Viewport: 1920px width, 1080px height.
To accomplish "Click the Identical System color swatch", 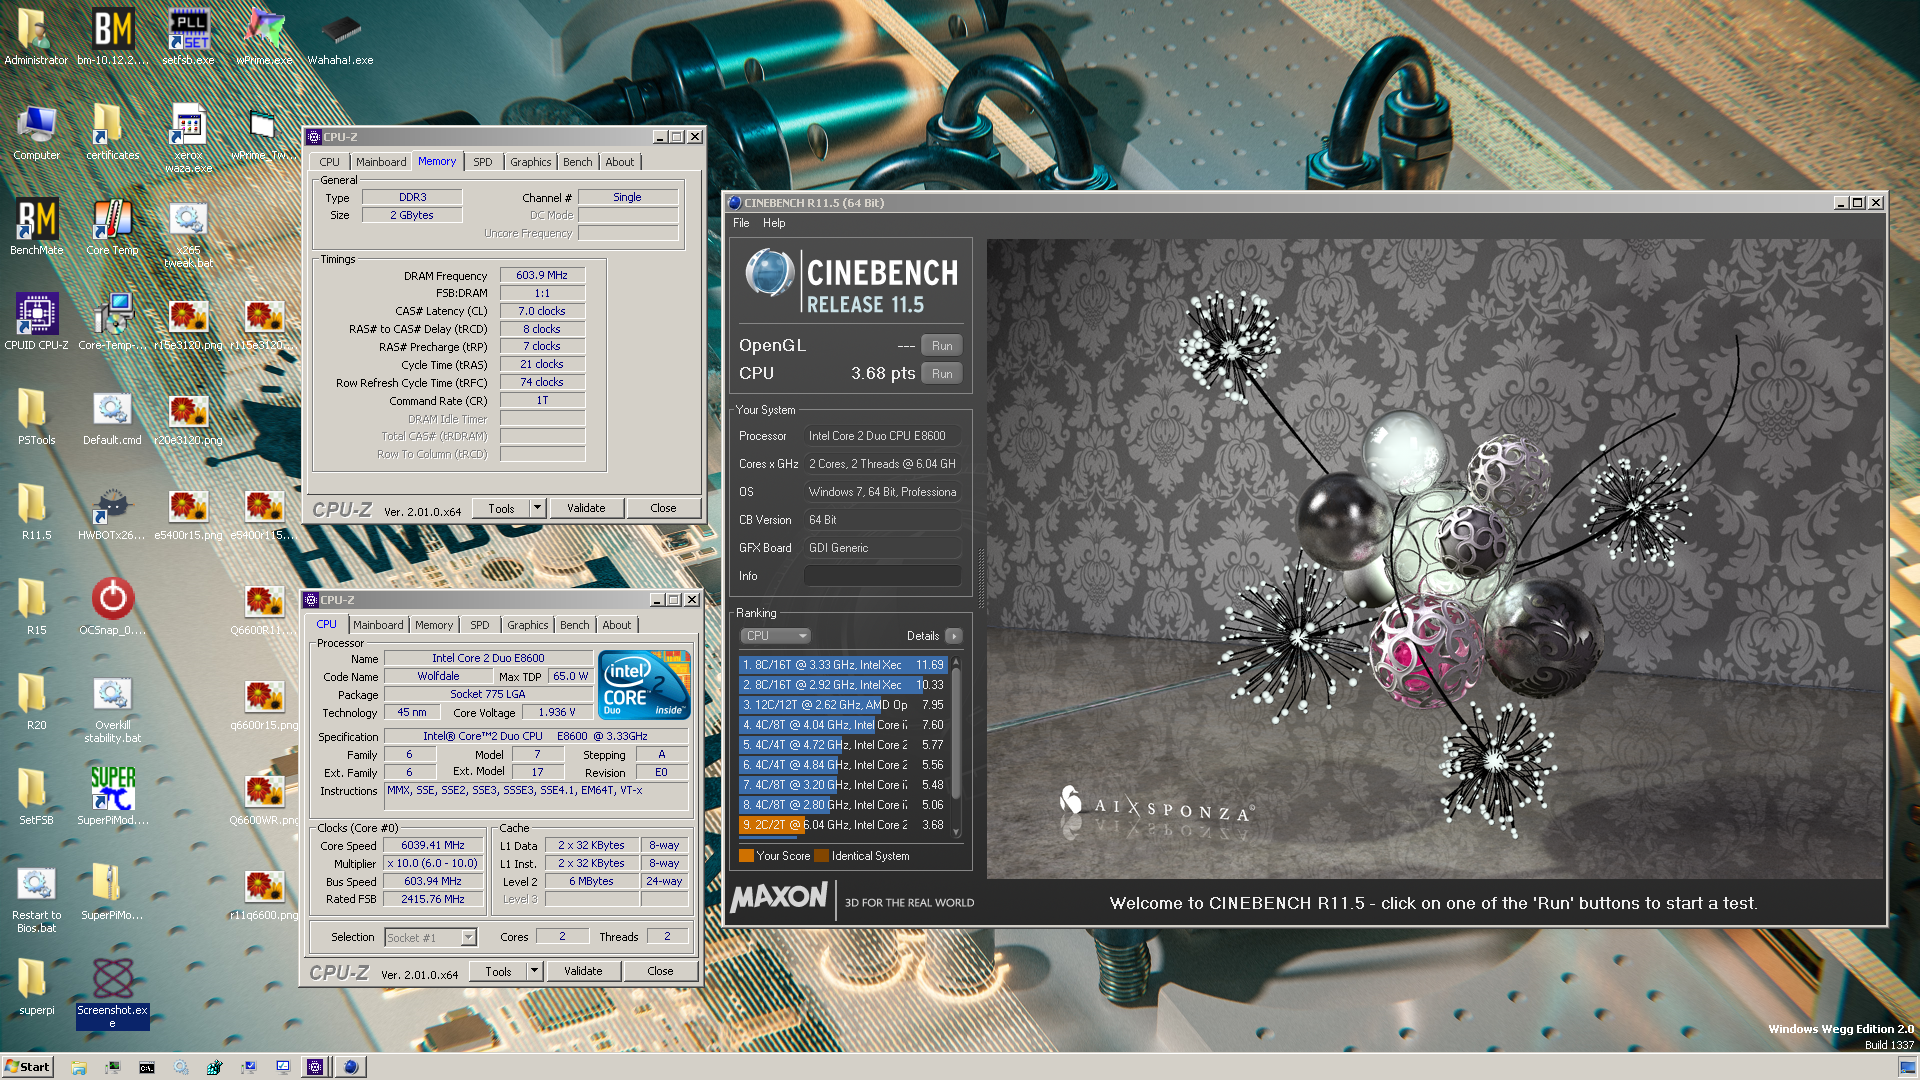I will click(821, 856).
